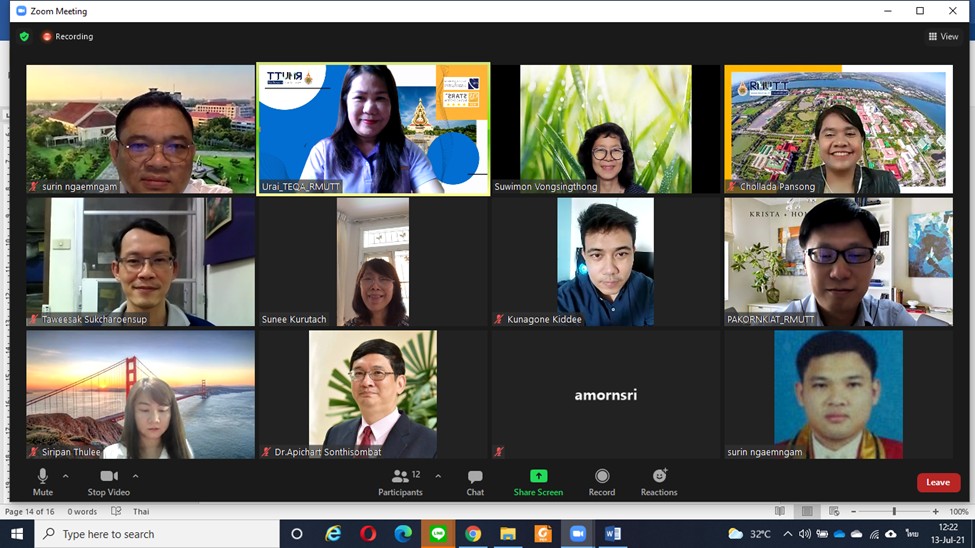Switch to Zoom from the taskbar
This screenshot has width=975, height=548.
pos(578,534)
